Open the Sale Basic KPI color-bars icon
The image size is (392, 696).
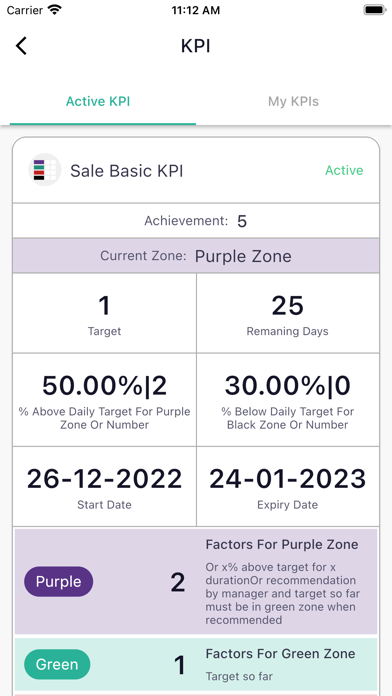click(x=45, y=170)
